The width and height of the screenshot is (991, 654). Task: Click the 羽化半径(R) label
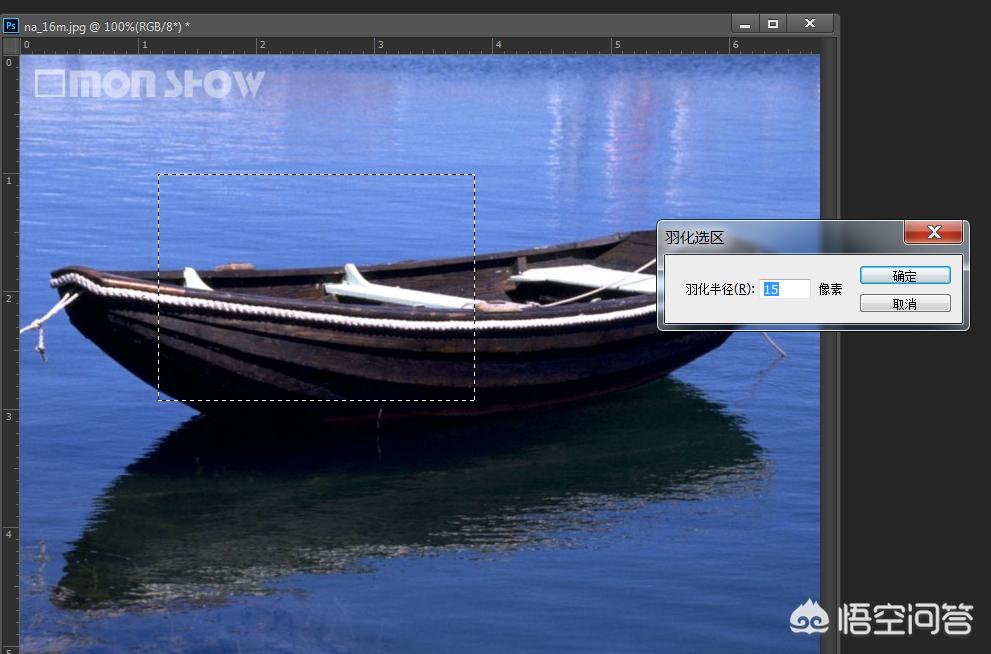[x=718, y=289]
